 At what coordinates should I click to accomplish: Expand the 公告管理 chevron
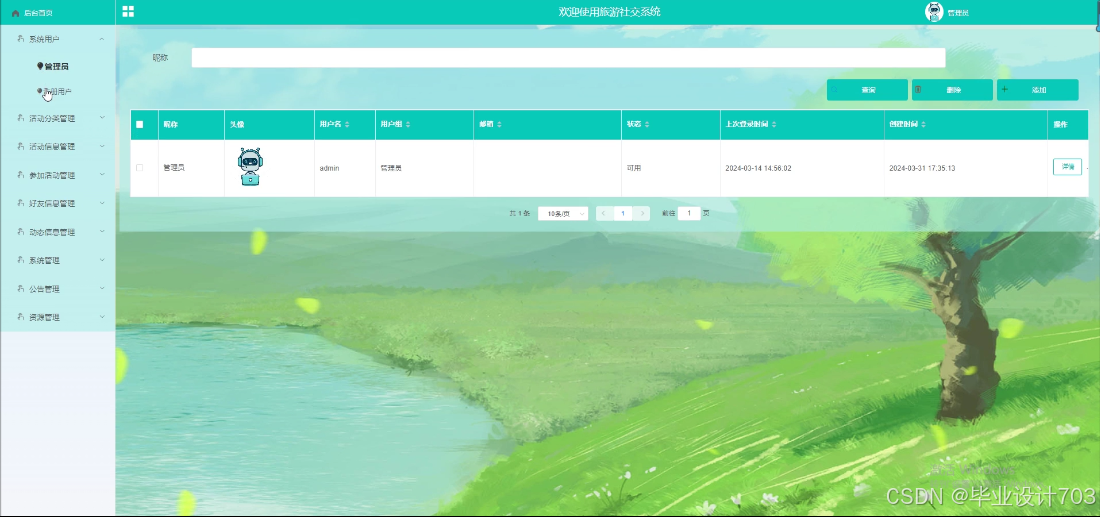click(102, 288)
